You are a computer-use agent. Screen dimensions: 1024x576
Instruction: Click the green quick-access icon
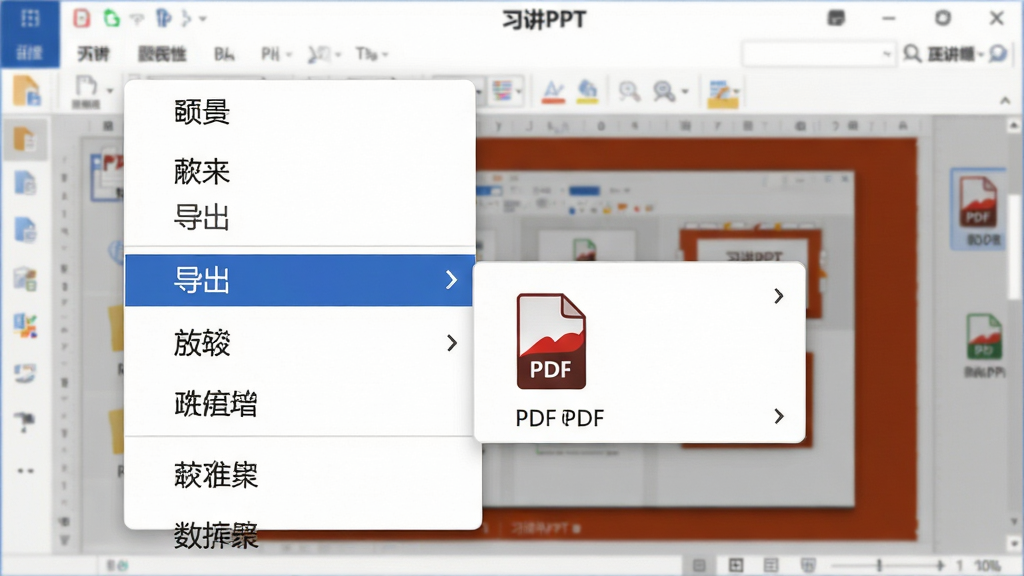112,18
